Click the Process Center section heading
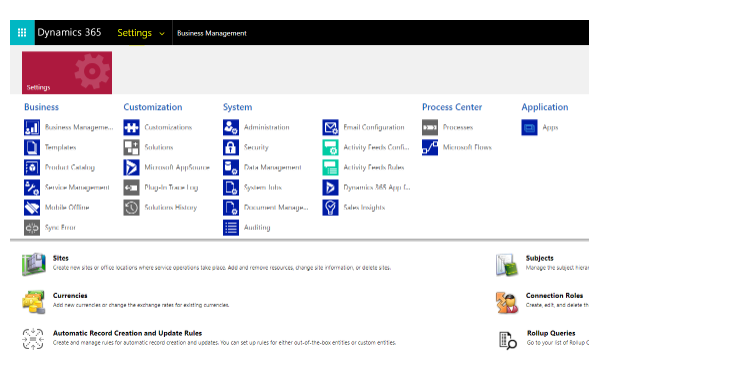The width and height of the screenshot is (750, 375). tap(452, 107)
